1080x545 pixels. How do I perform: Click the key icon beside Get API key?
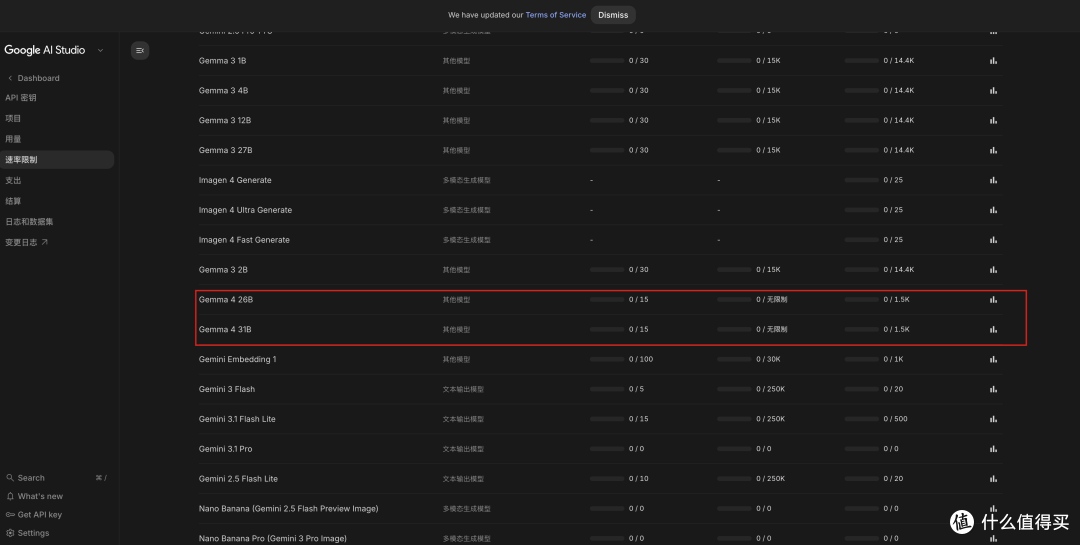click(x=10, y=515)
